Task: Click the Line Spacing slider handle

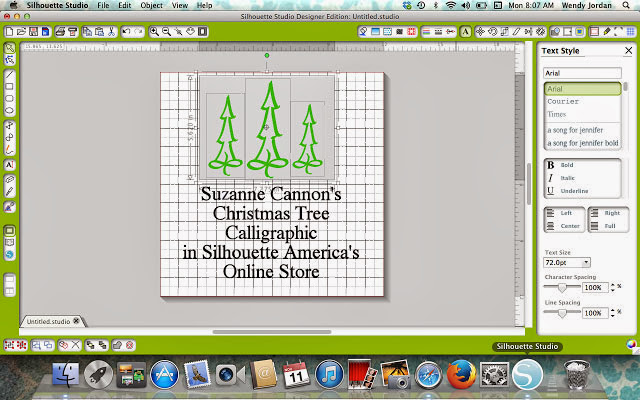Action: [x=562, y=313]
